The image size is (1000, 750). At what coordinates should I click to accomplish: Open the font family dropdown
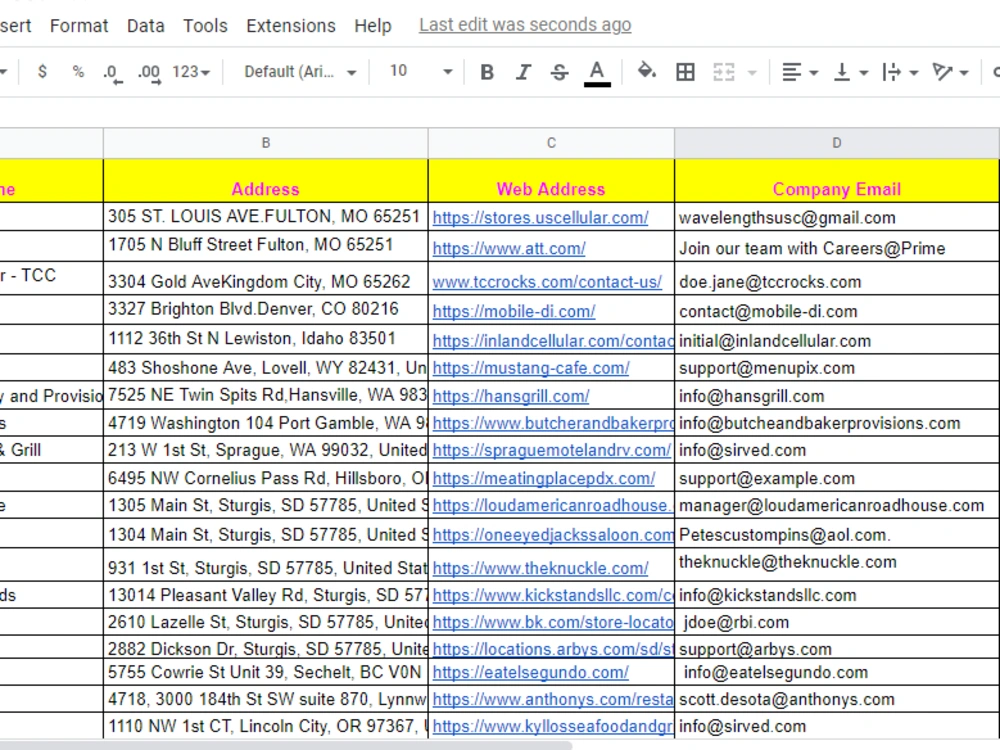pyautogui.click(x=300, y=71)
